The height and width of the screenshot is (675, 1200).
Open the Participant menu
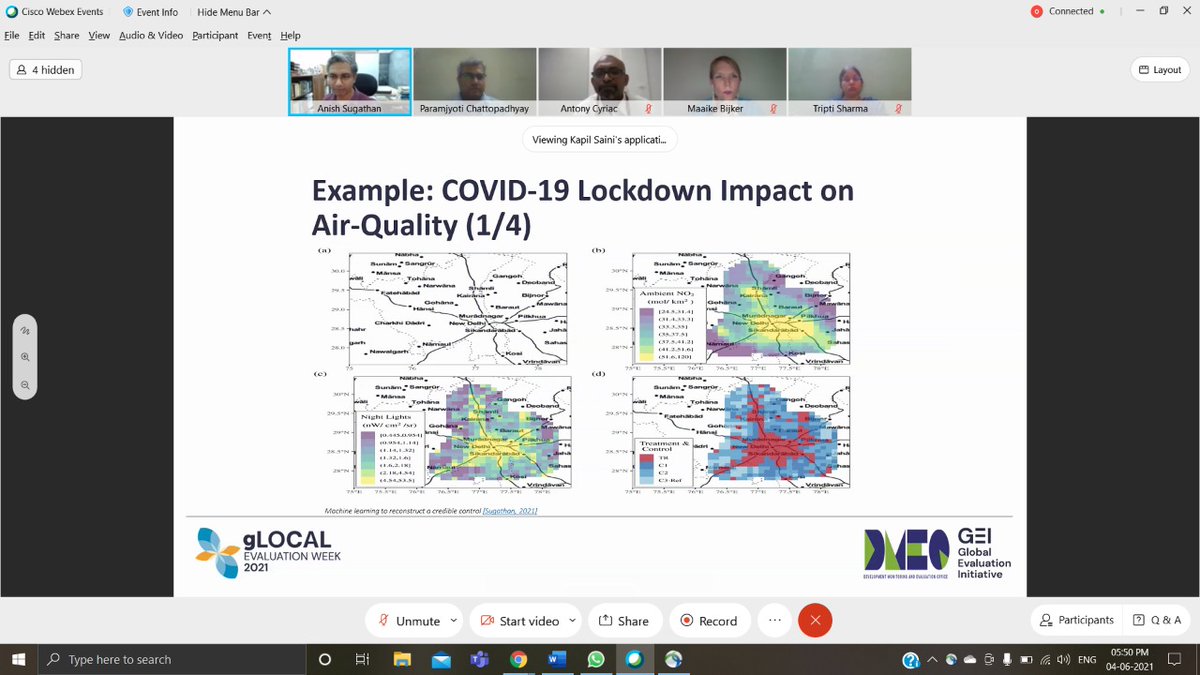coord(215,35)
